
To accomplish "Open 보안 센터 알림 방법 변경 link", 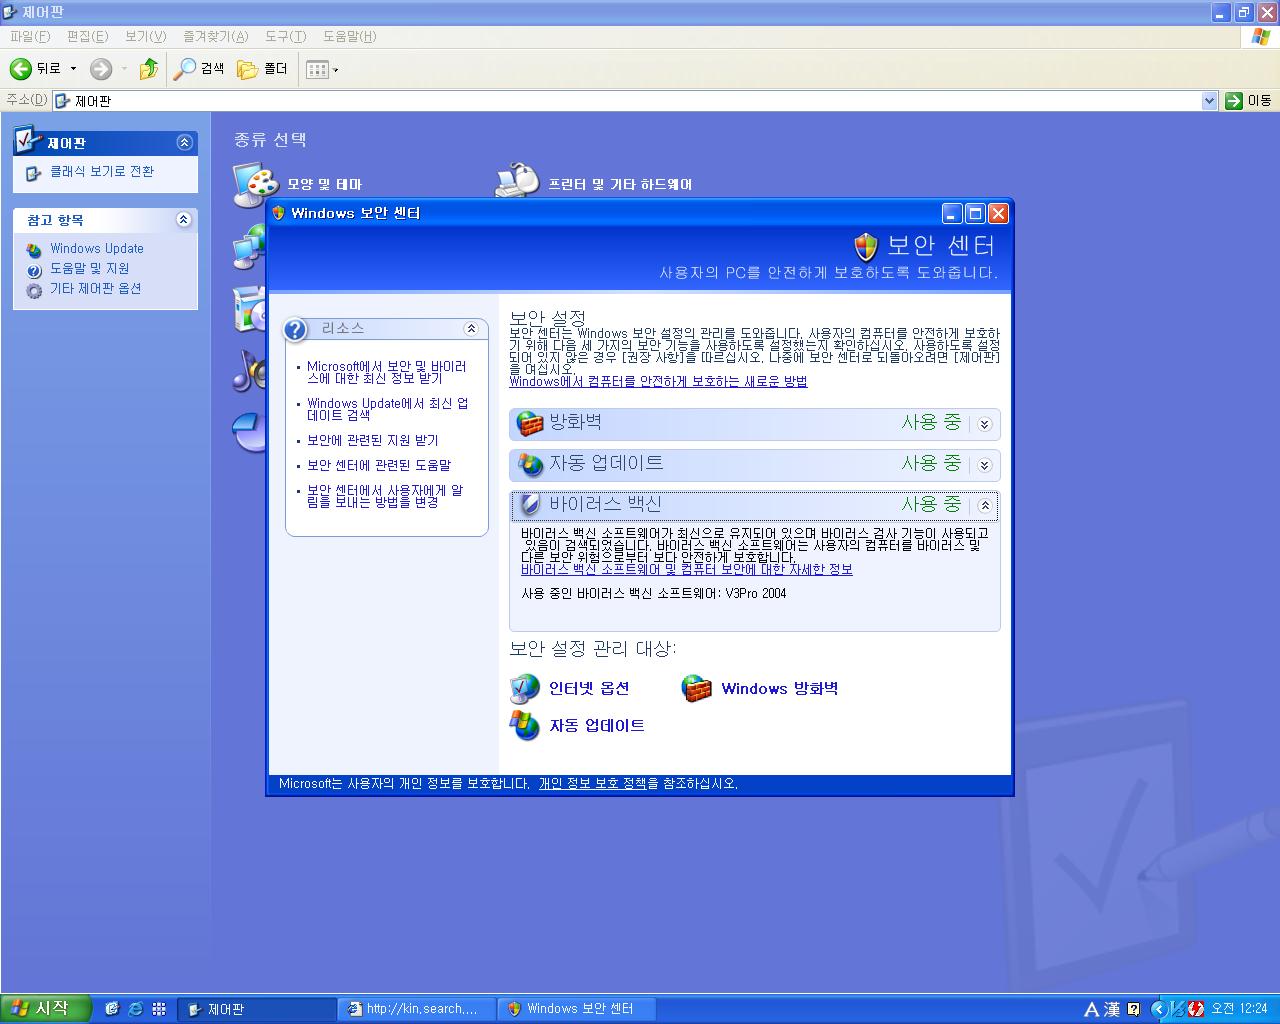I will tap(385, 496).
